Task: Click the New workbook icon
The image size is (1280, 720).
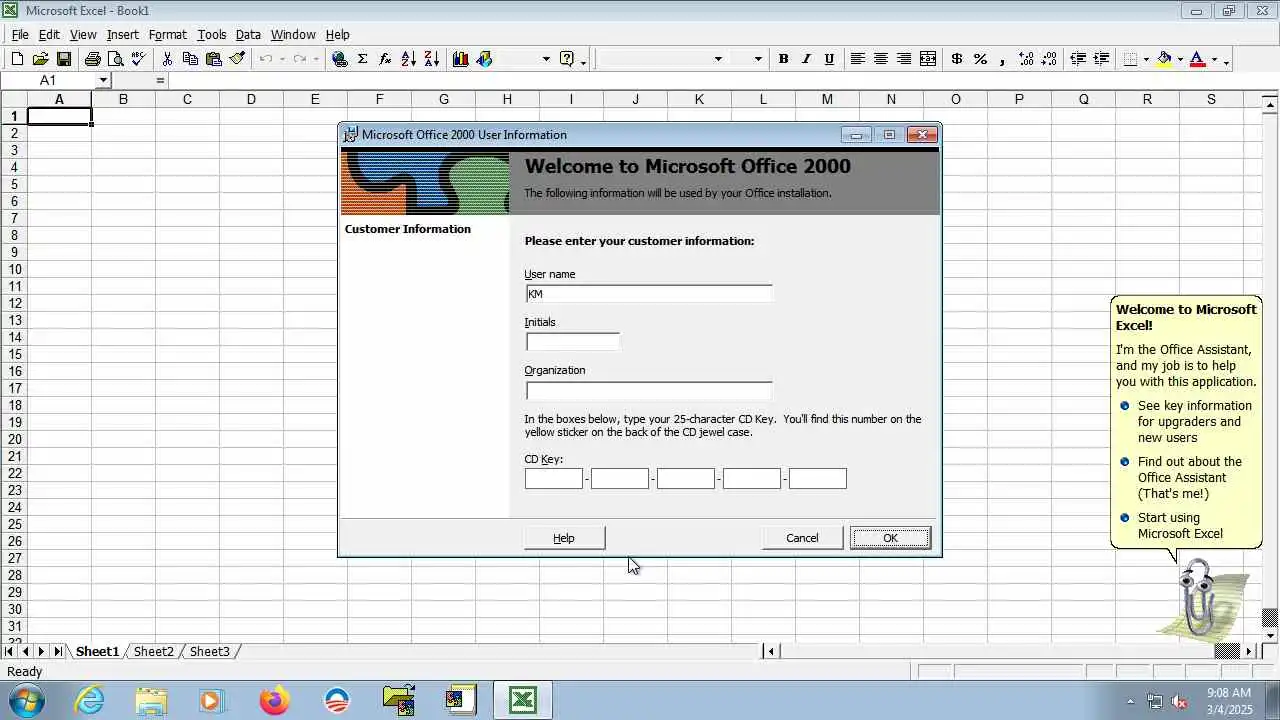Action: click(17, 59)
